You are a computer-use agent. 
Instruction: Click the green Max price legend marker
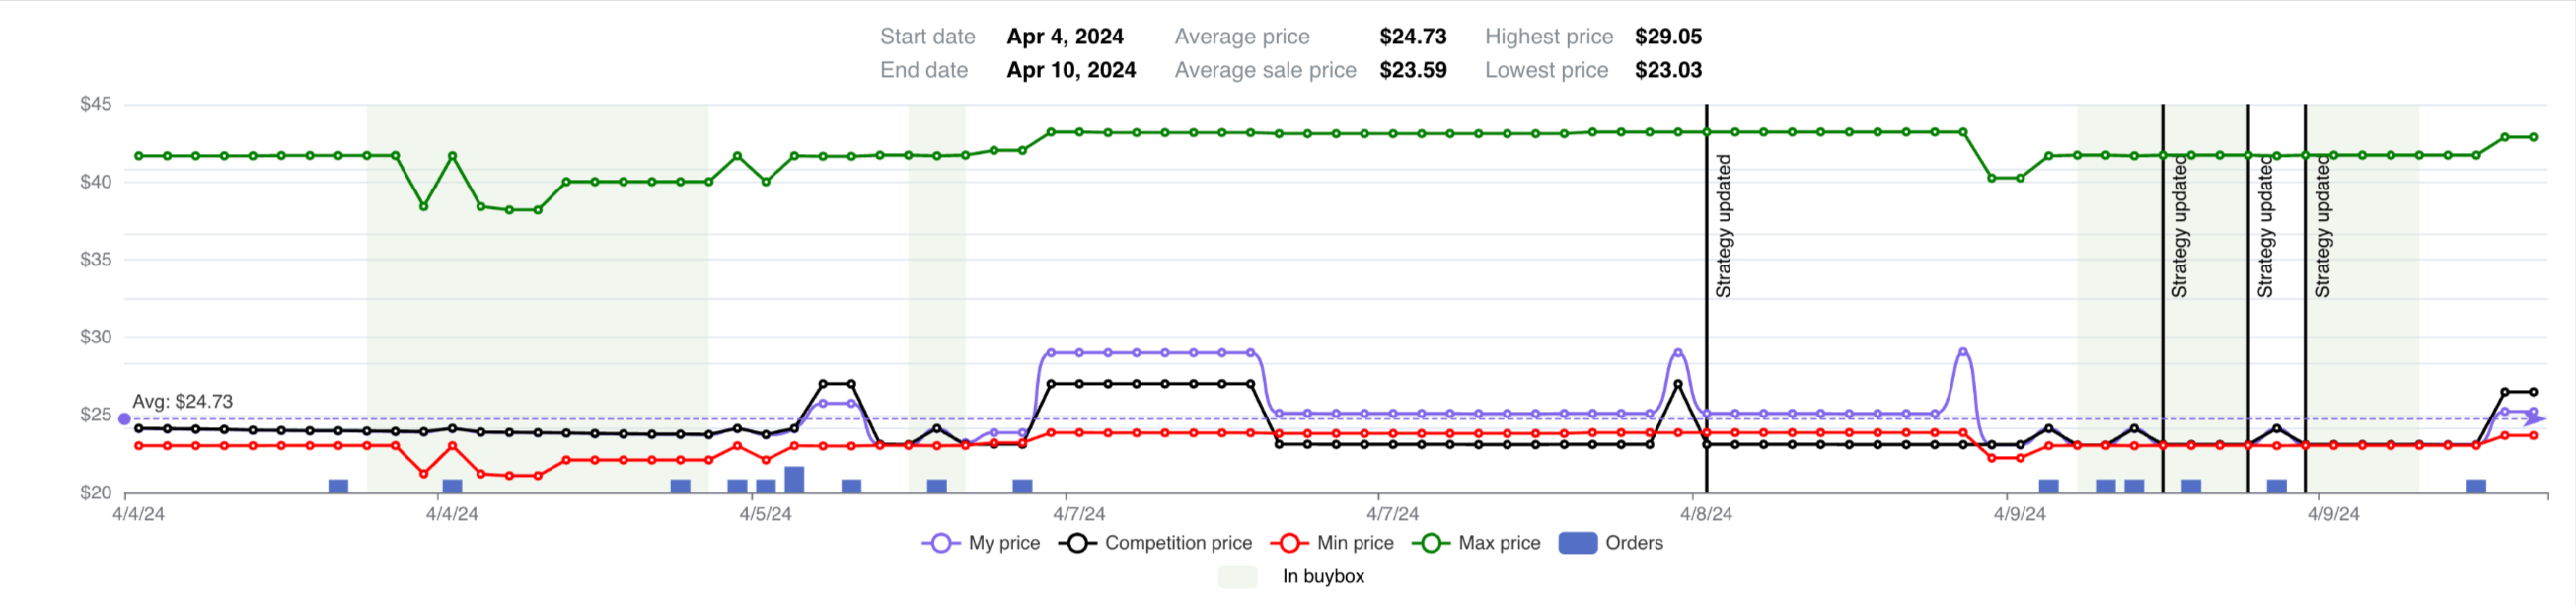point(1431,543)
